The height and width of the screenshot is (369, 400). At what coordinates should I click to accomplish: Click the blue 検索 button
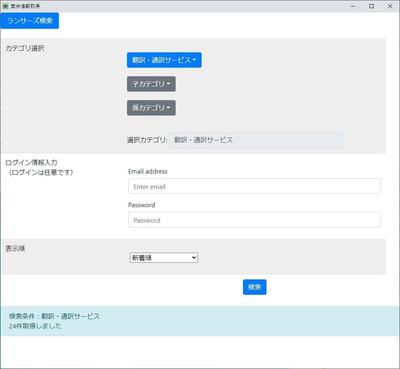[254, 287]
